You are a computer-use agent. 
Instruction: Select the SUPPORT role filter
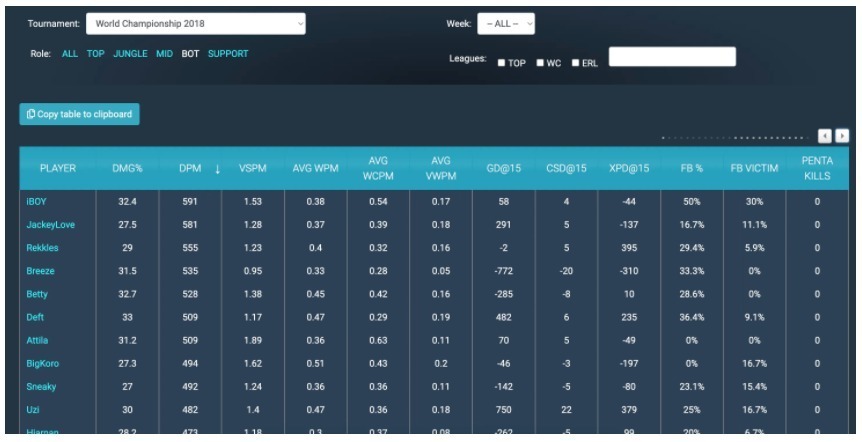(228, 53)
